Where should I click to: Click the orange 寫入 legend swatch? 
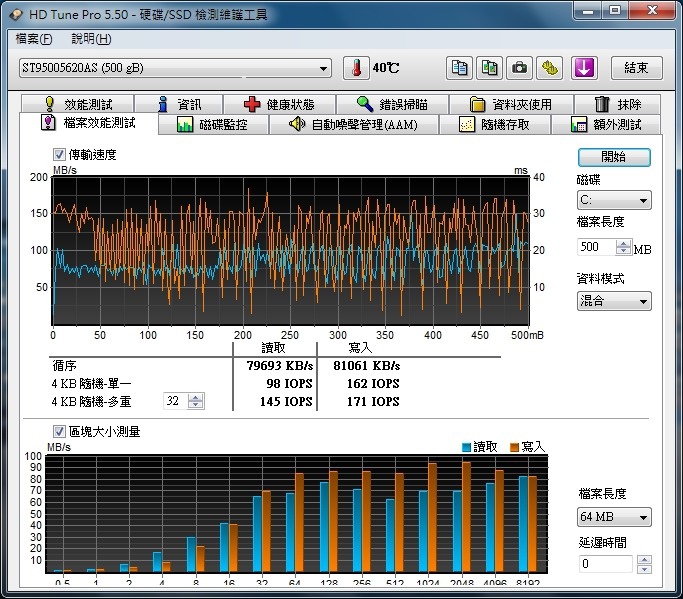[x=514, y=447]
